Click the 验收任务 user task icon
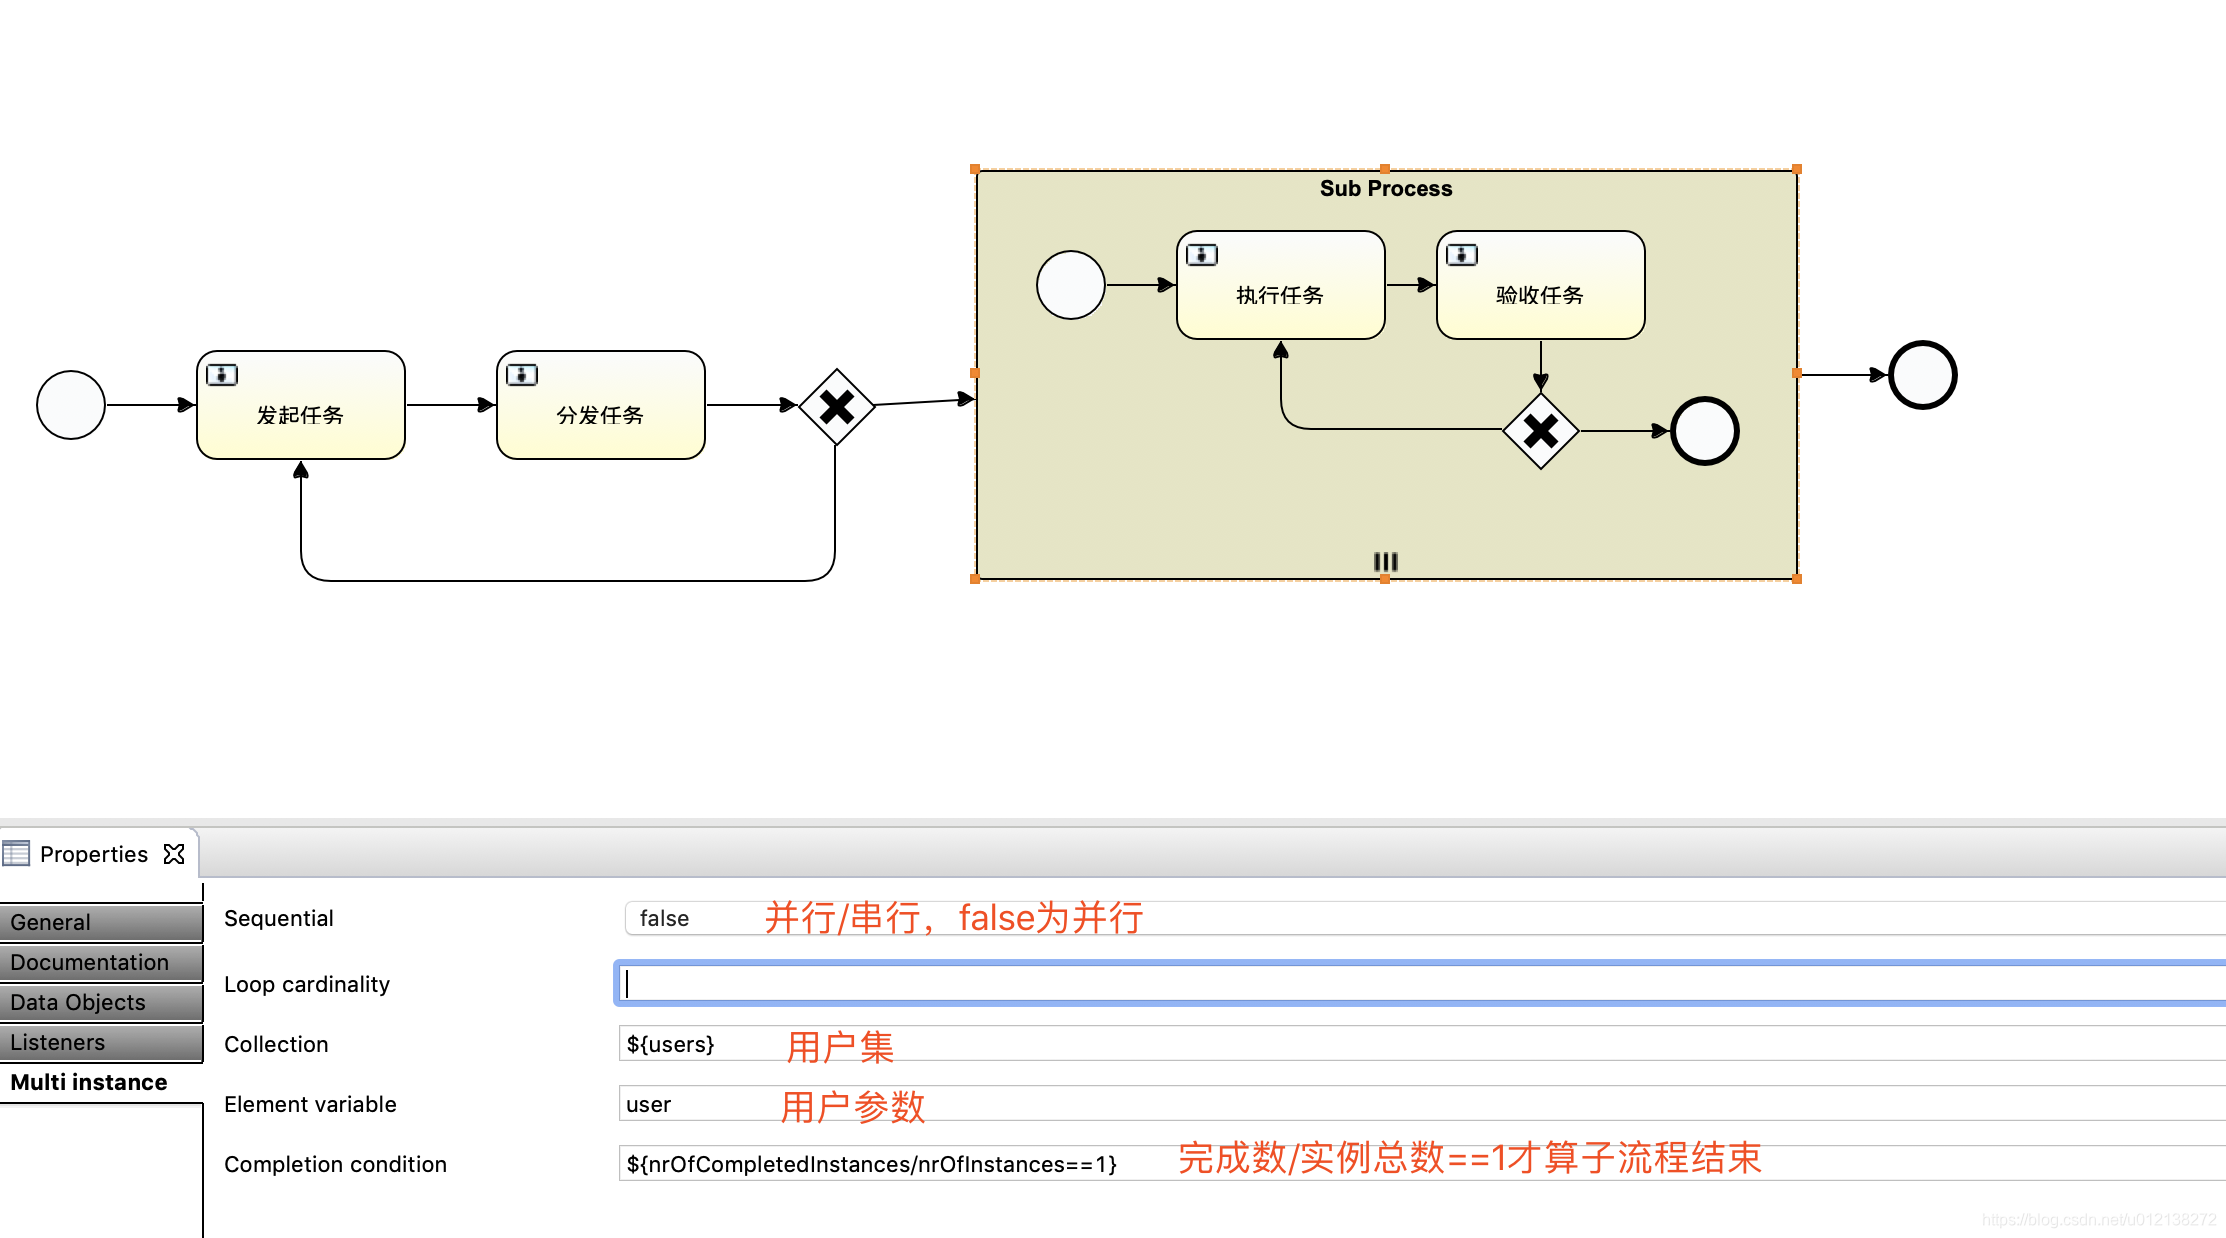 (1464, 255)
